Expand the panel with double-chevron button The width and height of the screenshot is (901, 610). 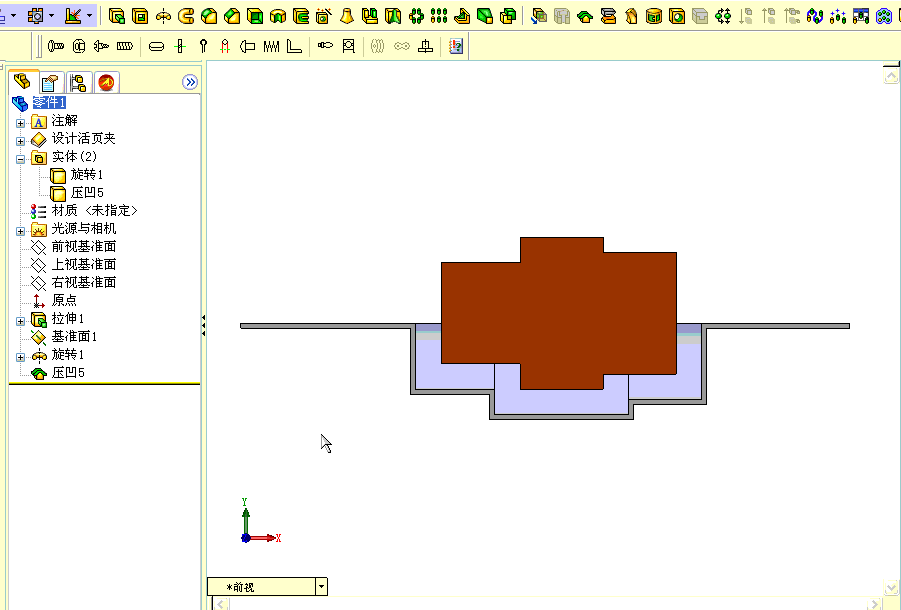190,82
